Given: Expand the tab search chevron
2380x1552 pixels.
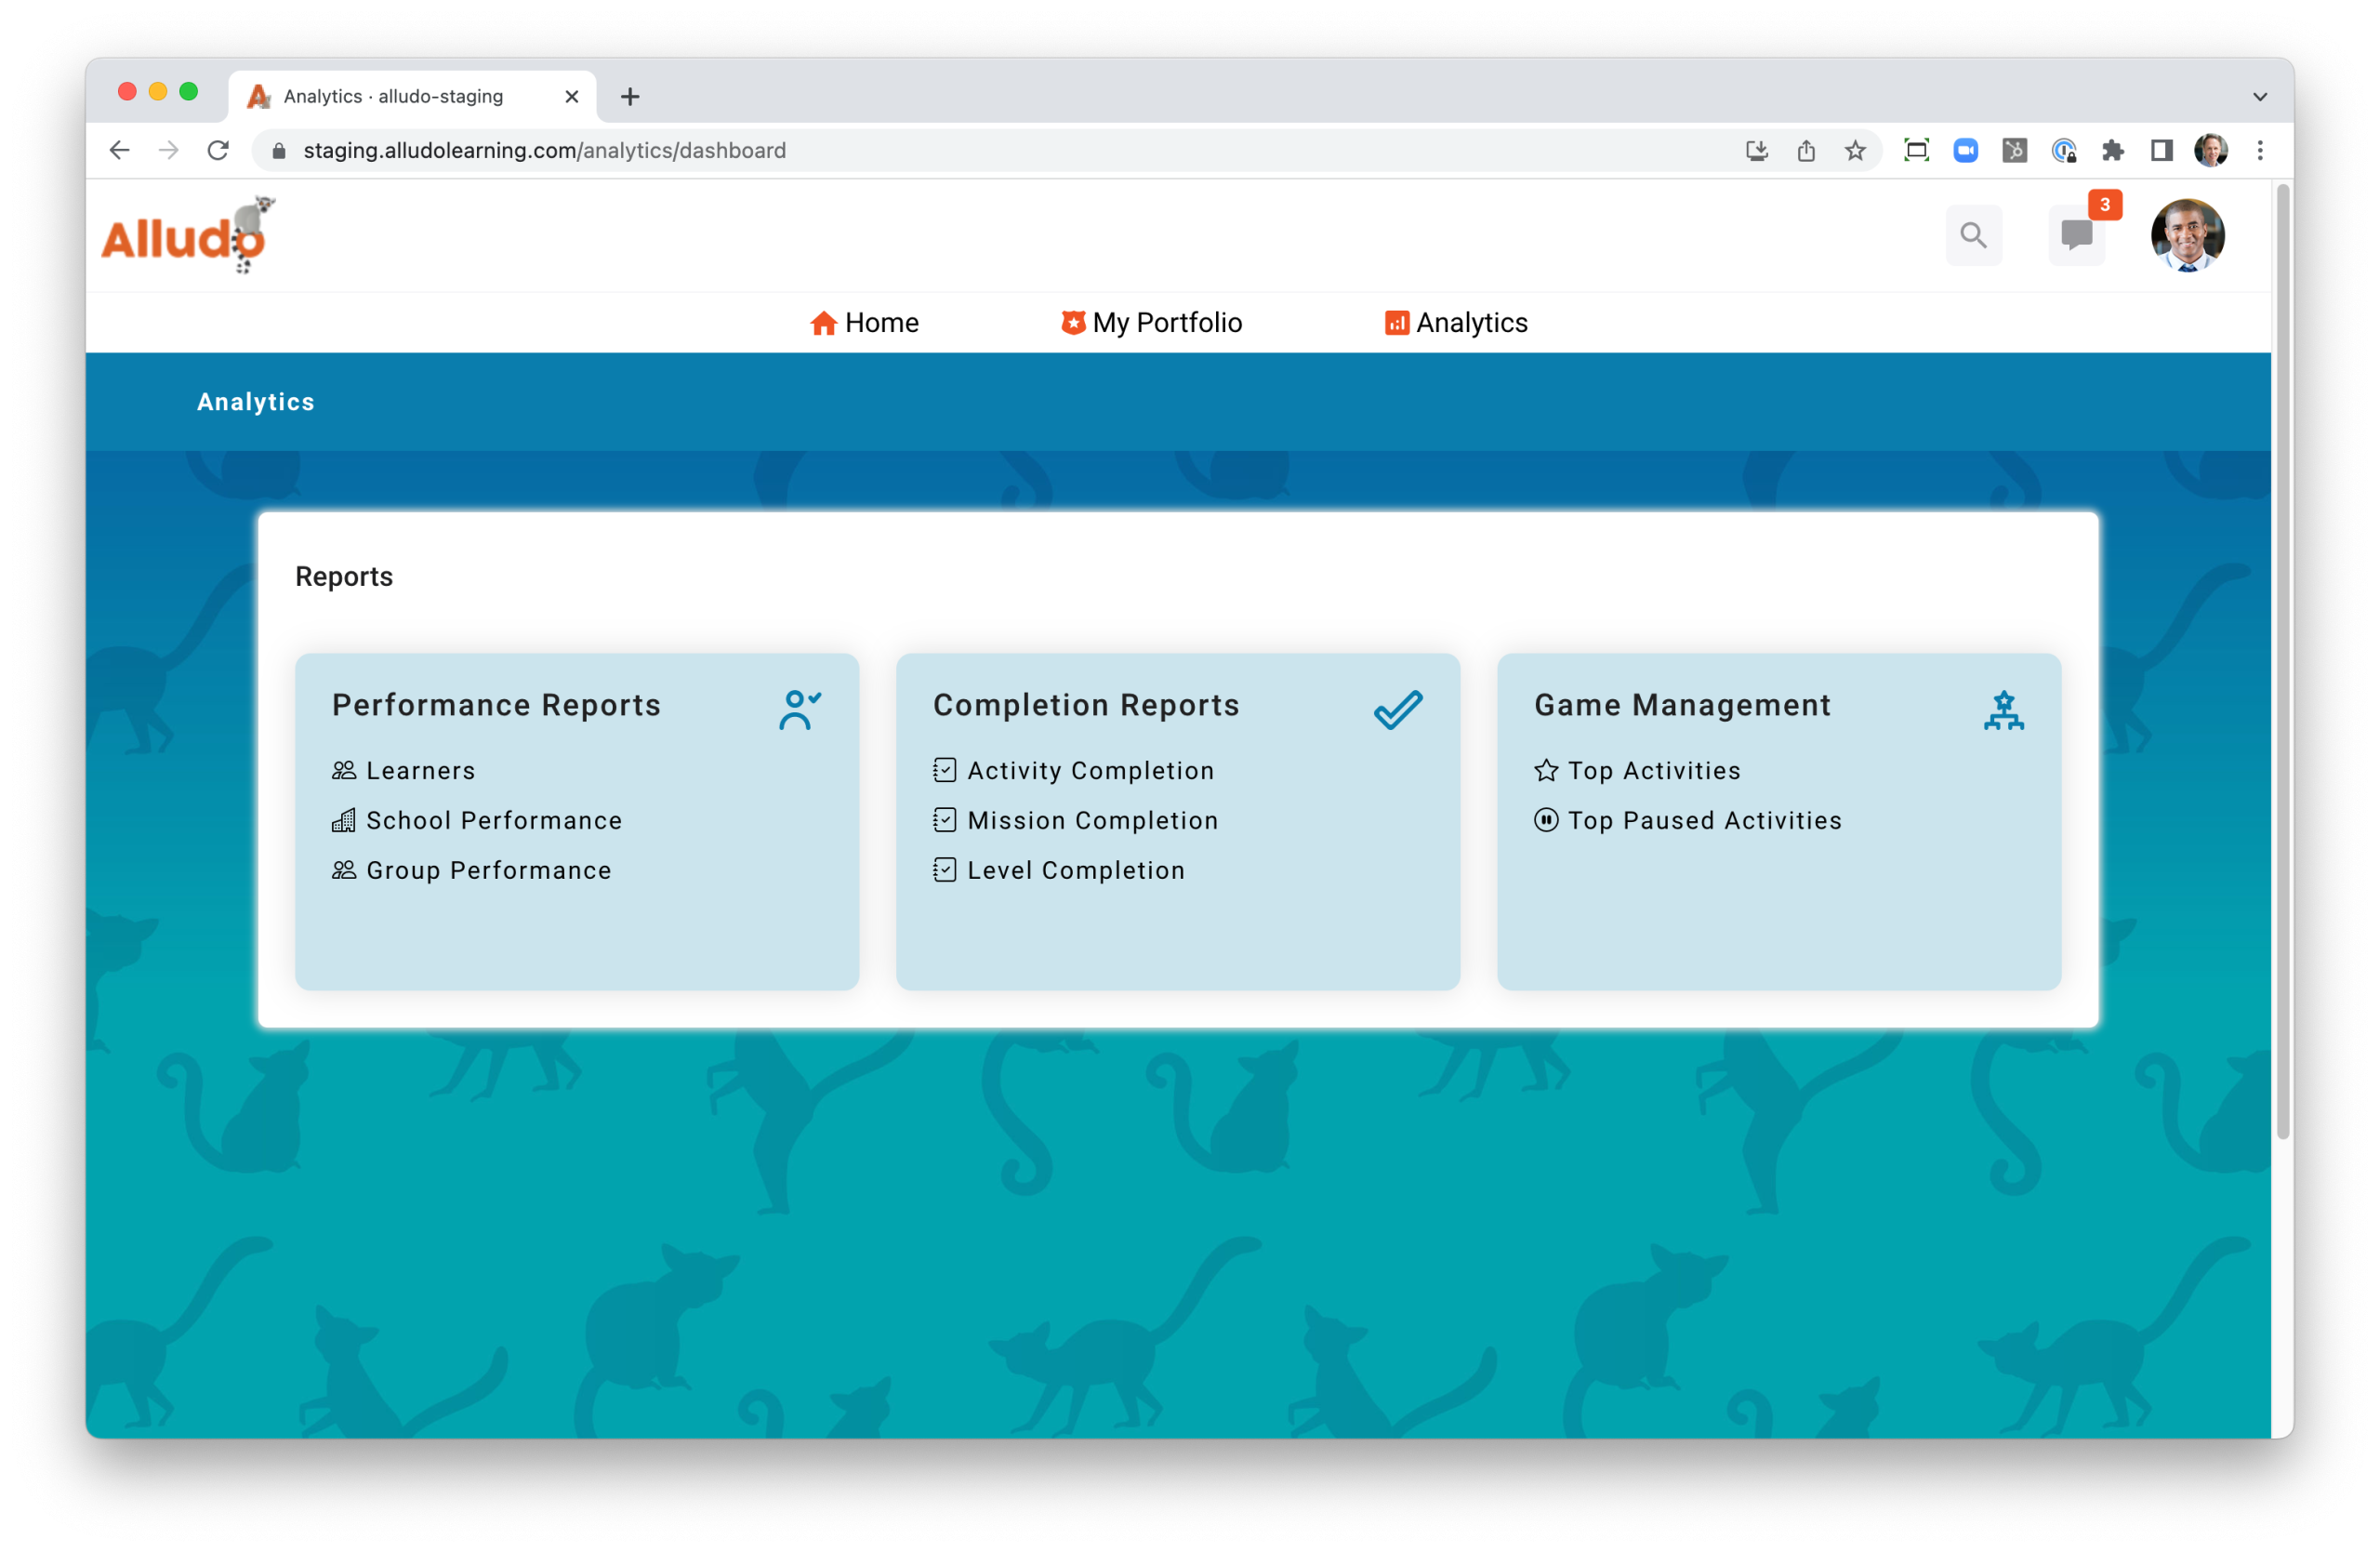Looking at the screenshot, I should 2260,96.
